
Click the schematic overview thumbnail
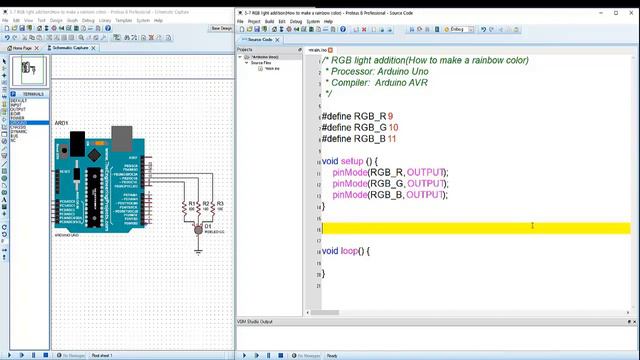(29, 71)
